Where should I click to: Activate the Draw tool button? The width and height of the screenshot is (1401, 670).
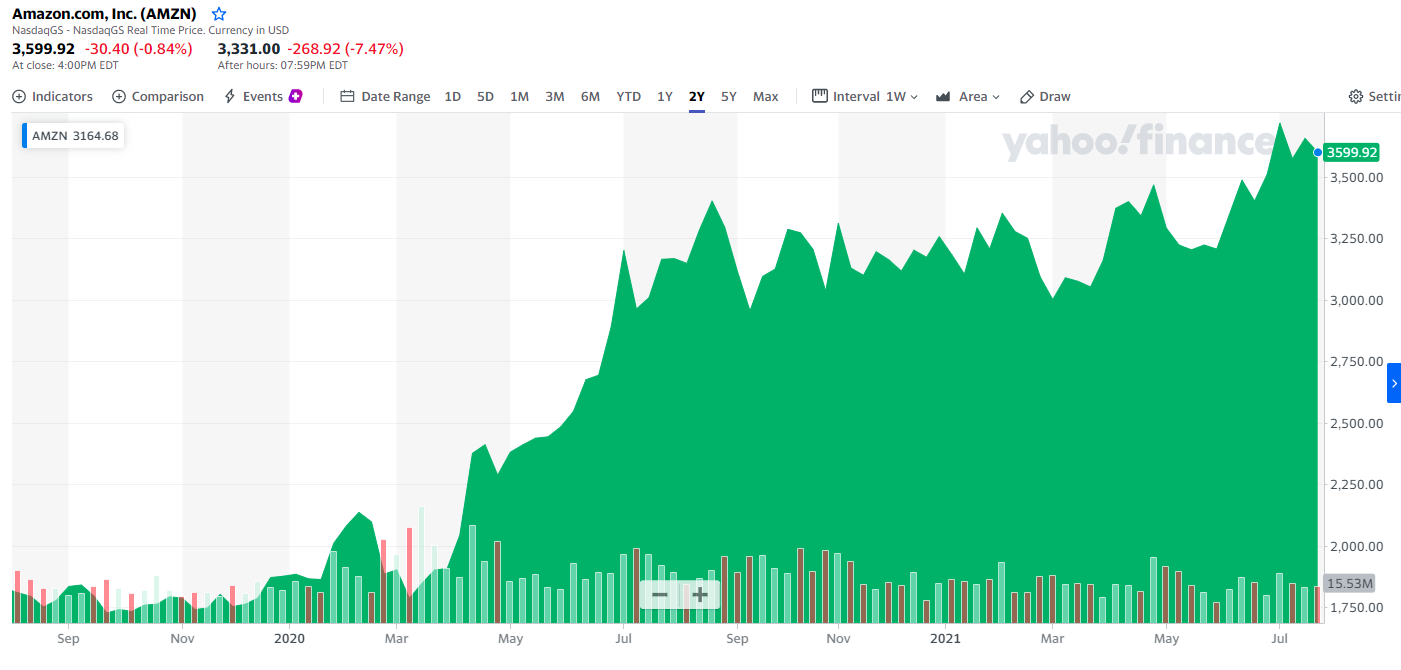tap(1045, 97)
